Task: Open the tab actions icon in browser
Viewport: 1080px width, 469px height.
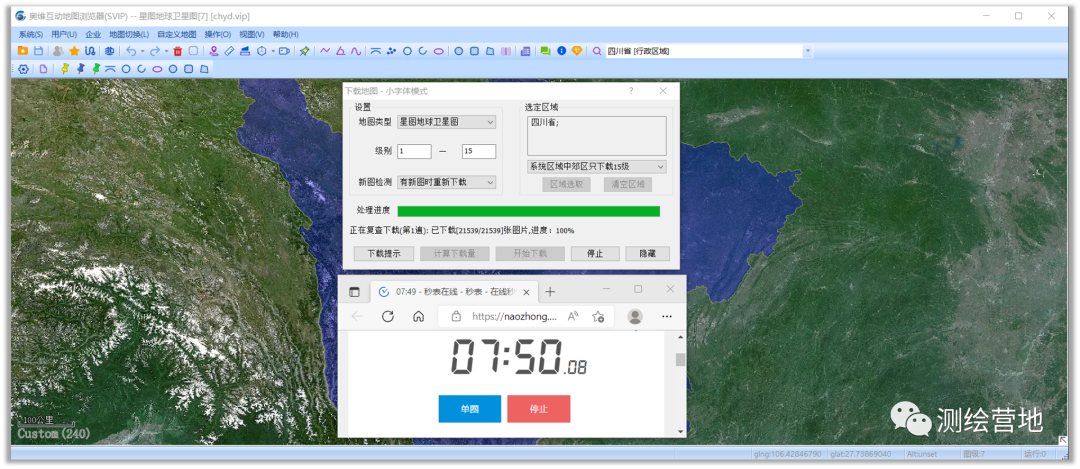Action: (354, 292)
